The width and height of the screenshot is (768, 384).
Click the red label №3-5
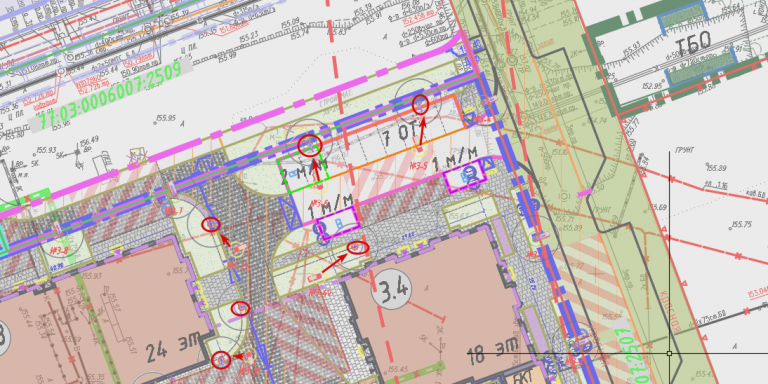[x=419, y=166]
